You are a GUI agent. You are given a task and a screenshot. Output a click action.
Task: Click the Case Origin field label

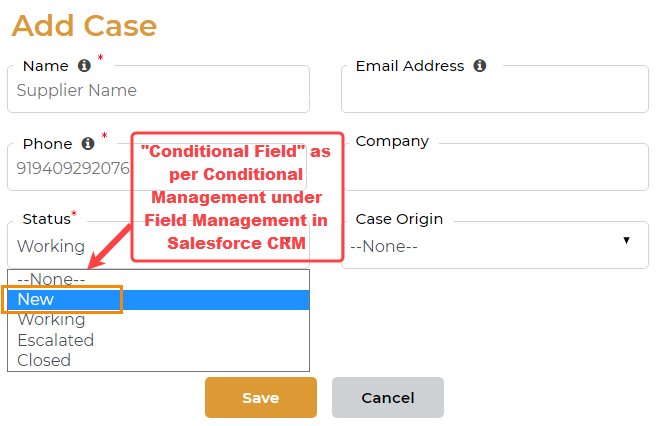tap(399, 219)
